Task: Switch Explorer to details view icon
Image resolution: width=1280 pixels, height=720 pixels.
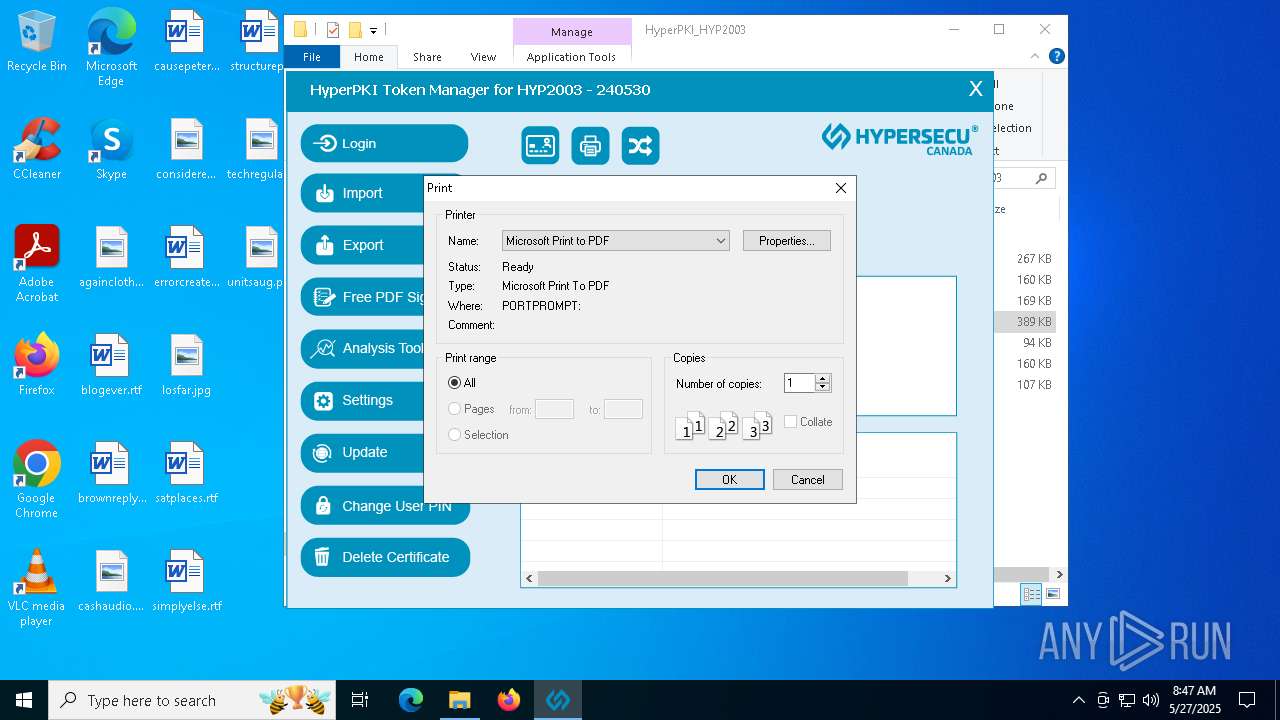Action: pos(1031,594)
